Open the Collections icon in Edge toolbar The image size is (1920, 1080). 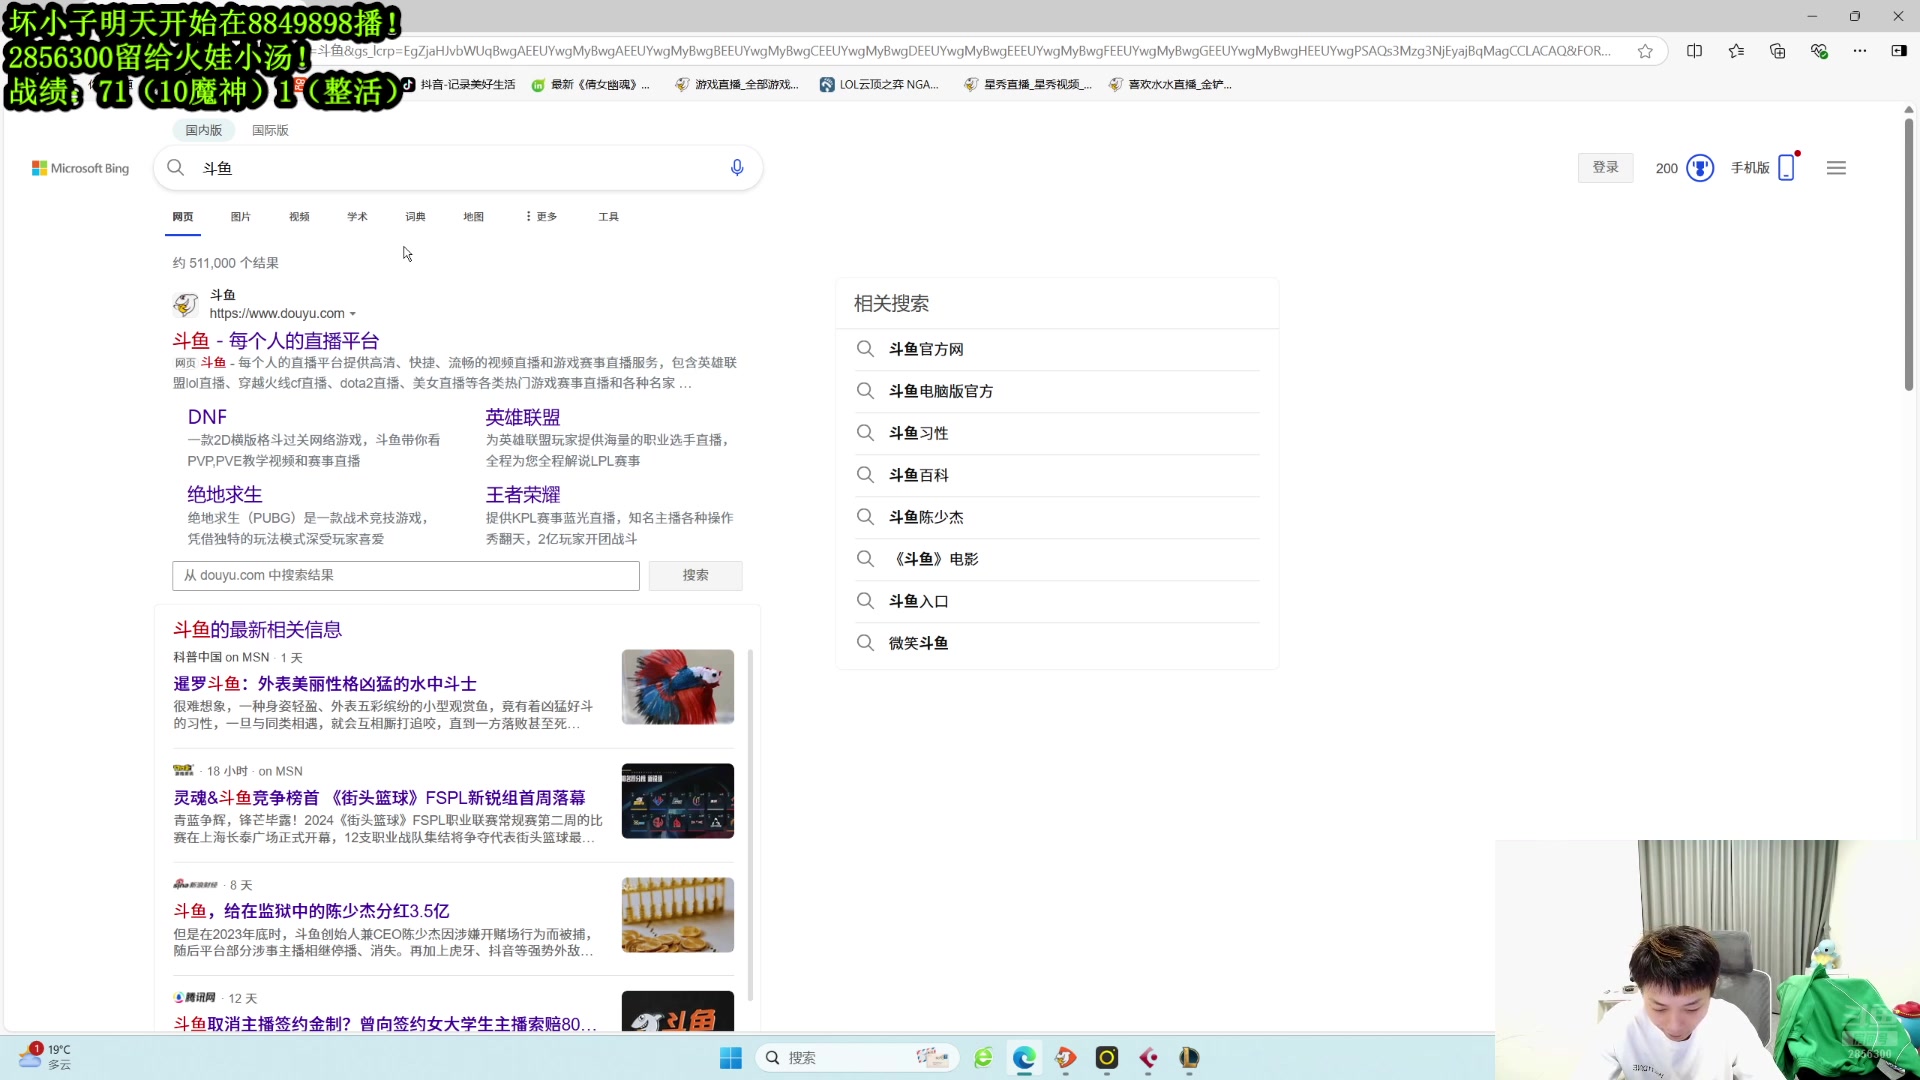click(1777, 51)
